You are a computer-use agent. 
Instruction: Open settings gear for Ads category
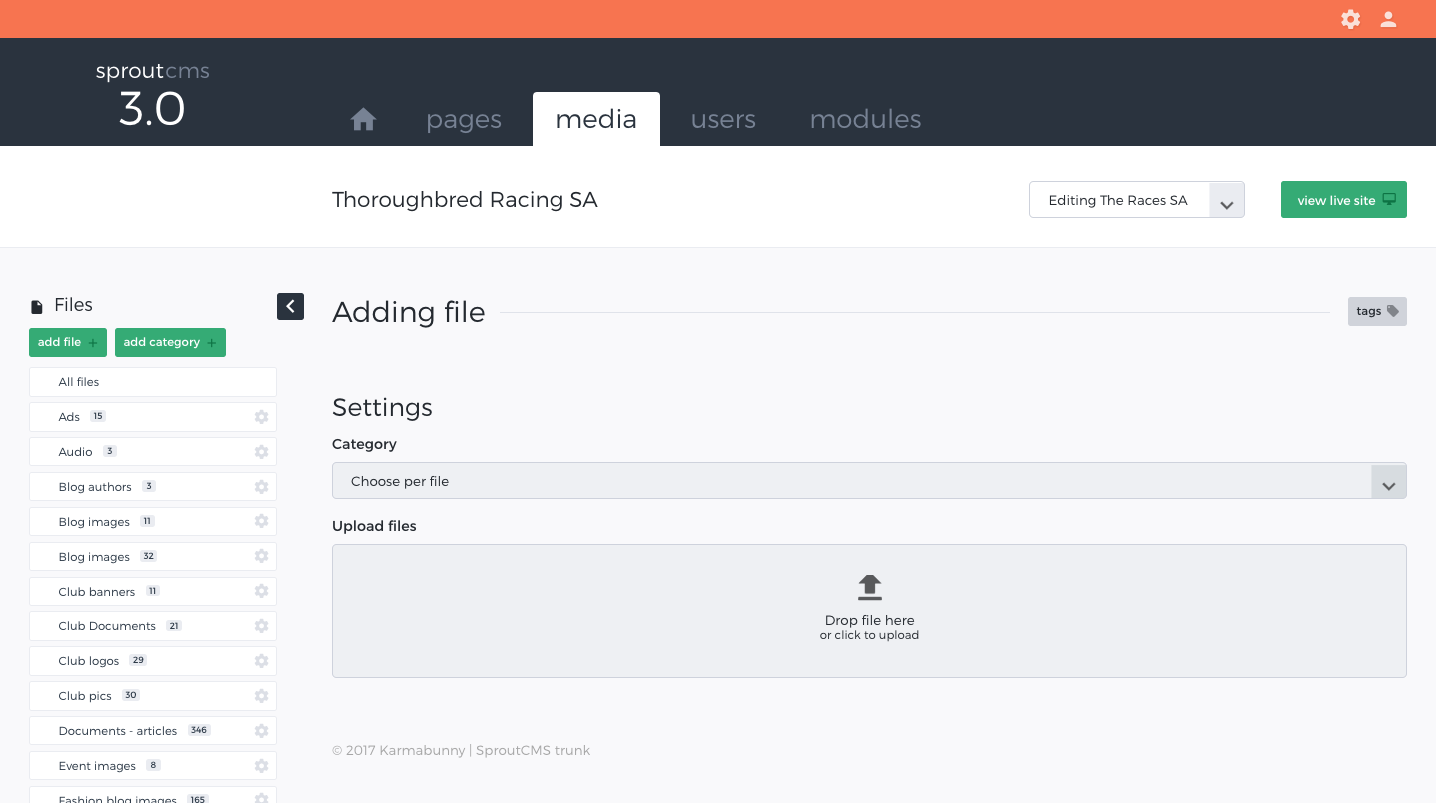261,417
